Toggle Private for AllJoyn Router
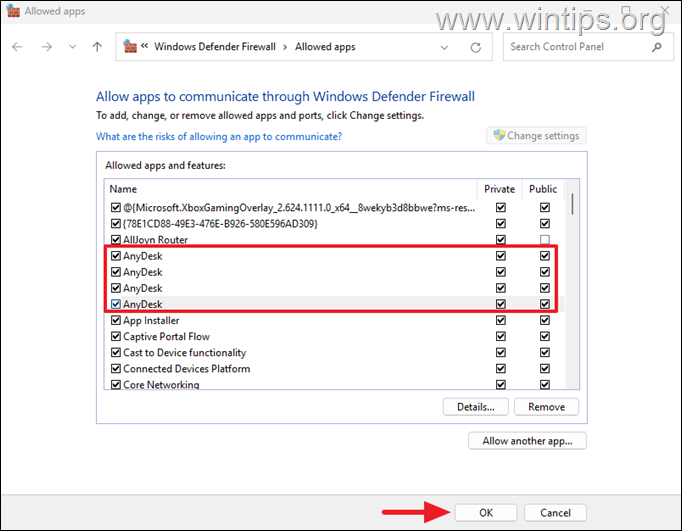 coord(501,240)
